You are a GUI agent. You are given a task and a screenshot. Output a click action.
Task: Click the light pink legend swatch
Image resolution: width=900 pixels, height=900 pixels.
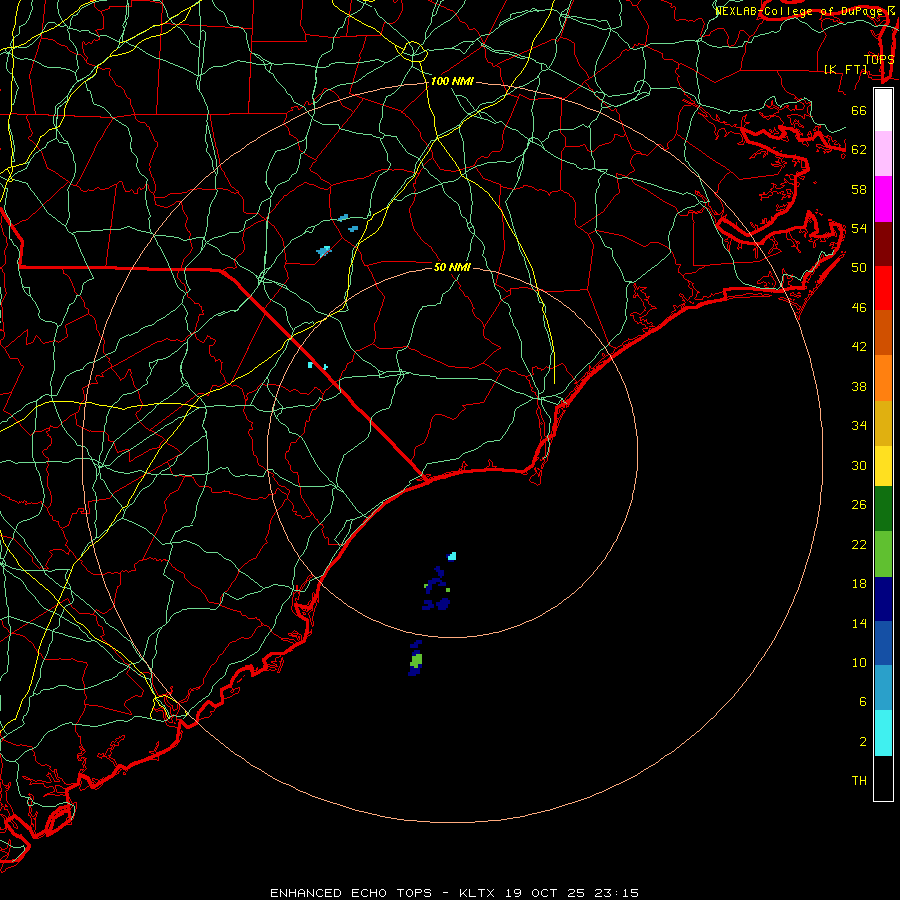883,153
